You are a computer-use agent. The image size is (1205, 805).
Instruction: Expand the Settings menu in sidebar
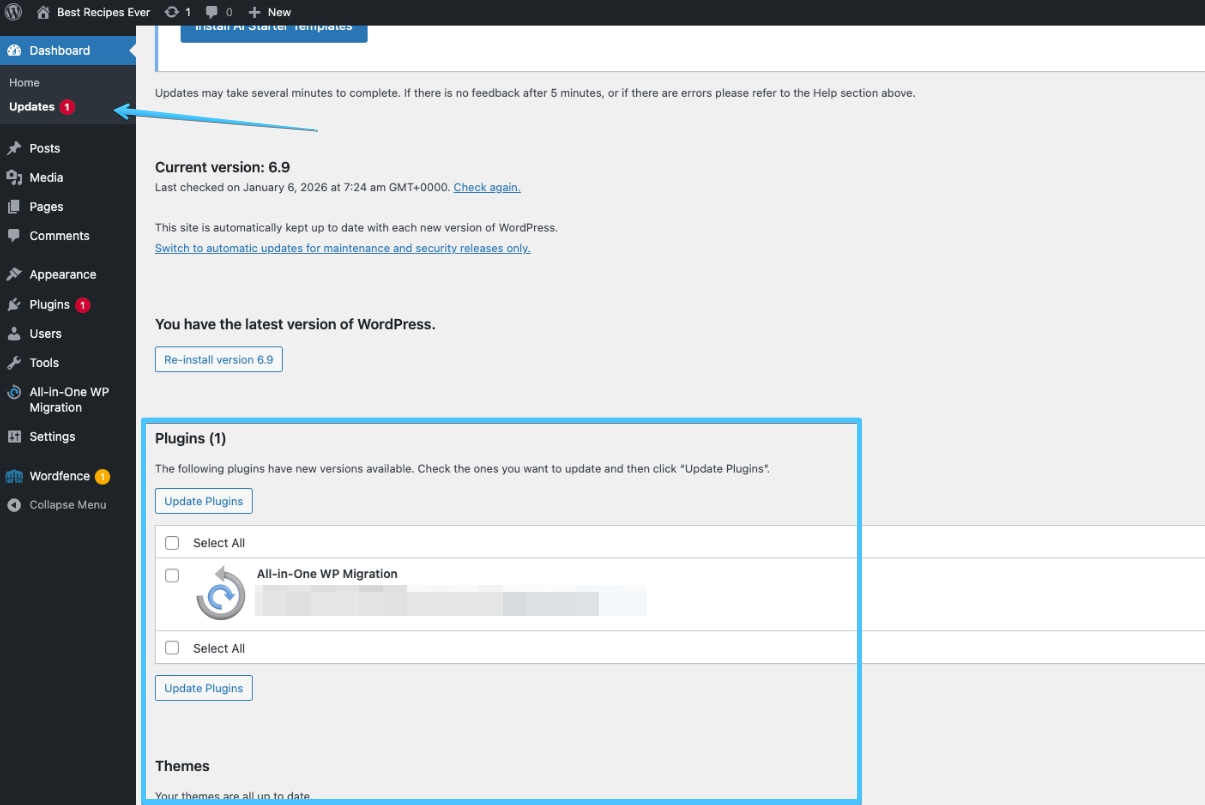[52, 437]
